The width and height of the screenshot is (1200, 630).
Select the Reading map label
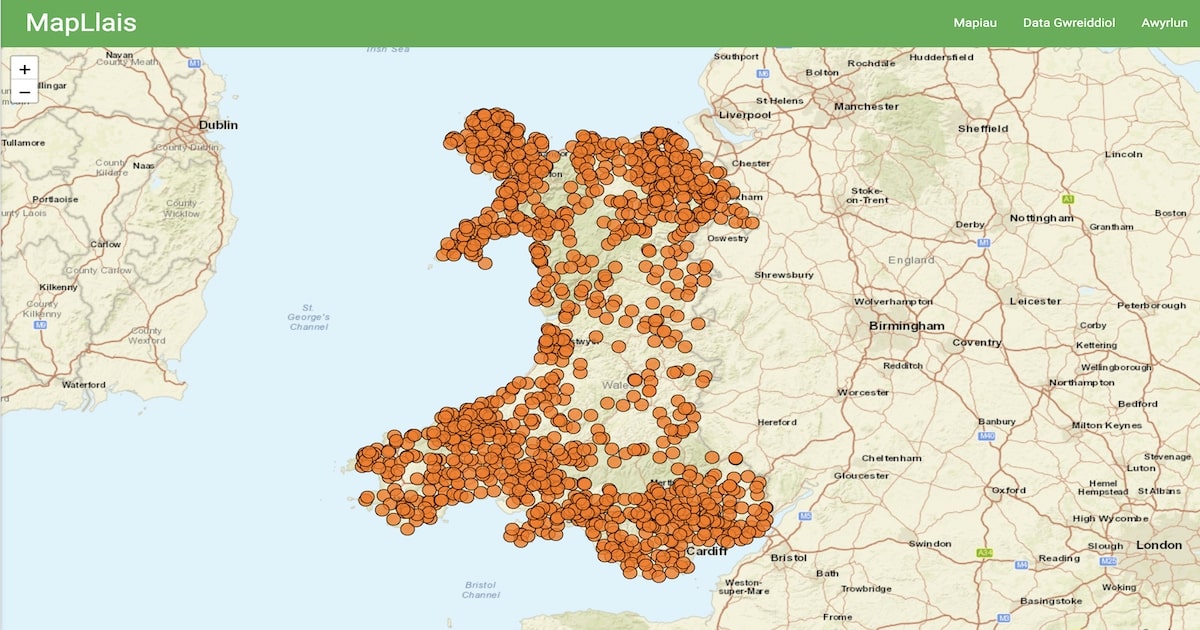coord(1059,558)
